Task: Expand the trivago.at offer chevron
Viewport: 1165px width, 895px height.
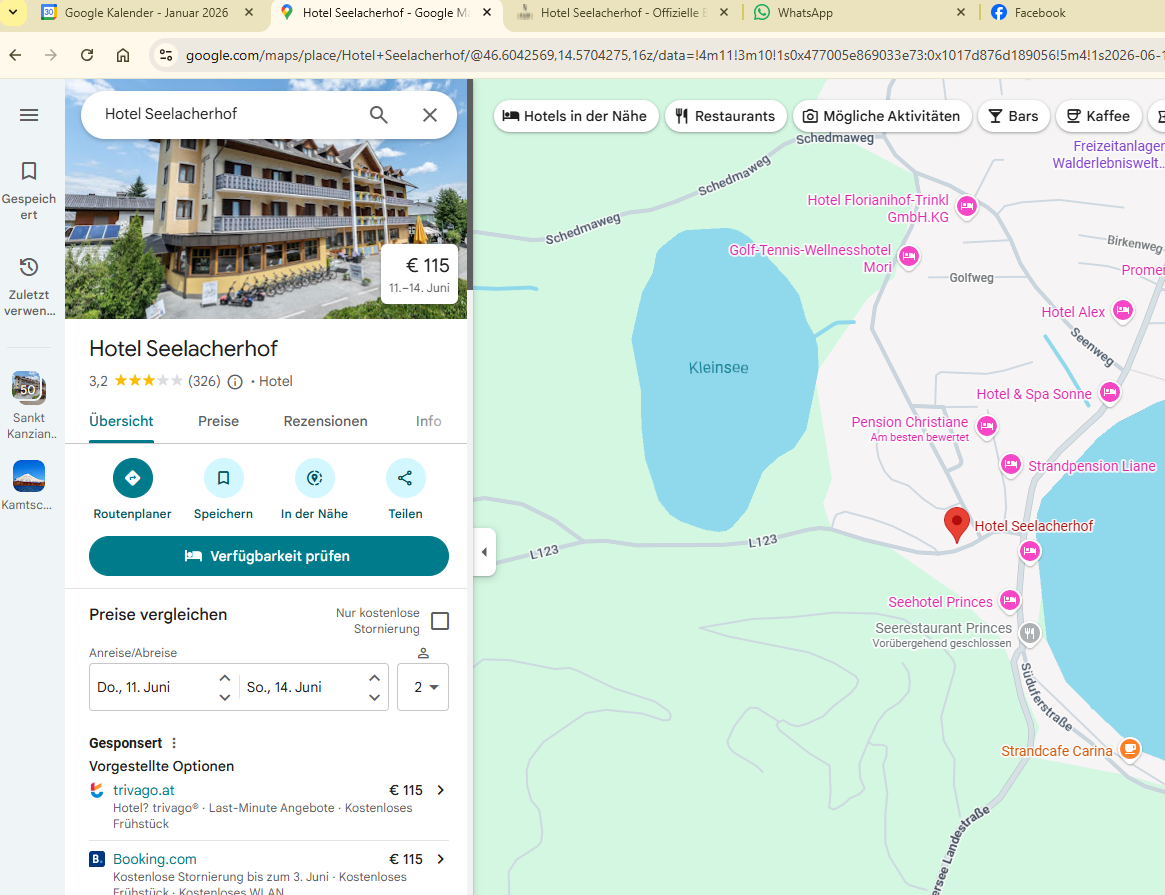Action: 441,790
